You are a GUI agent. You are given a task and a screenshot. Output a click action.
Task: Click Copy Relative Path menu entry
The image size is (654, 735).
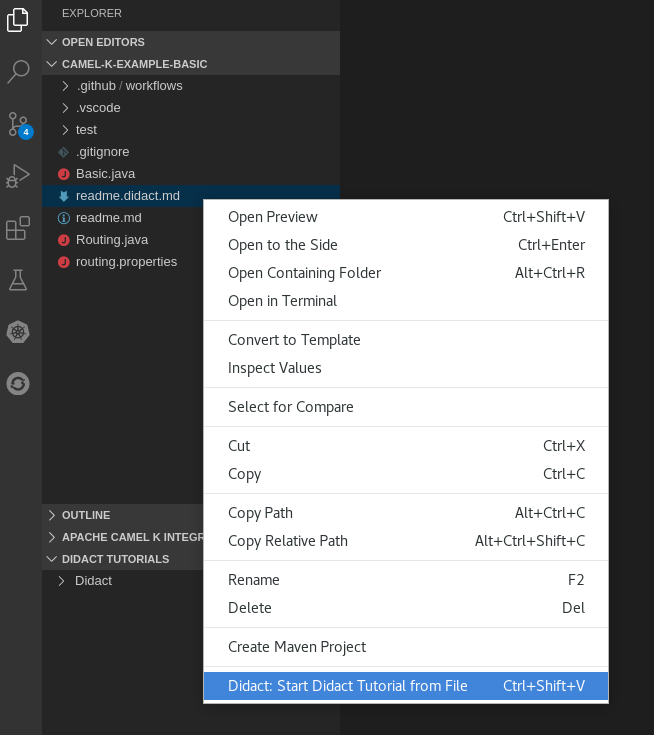pos(288,541)
